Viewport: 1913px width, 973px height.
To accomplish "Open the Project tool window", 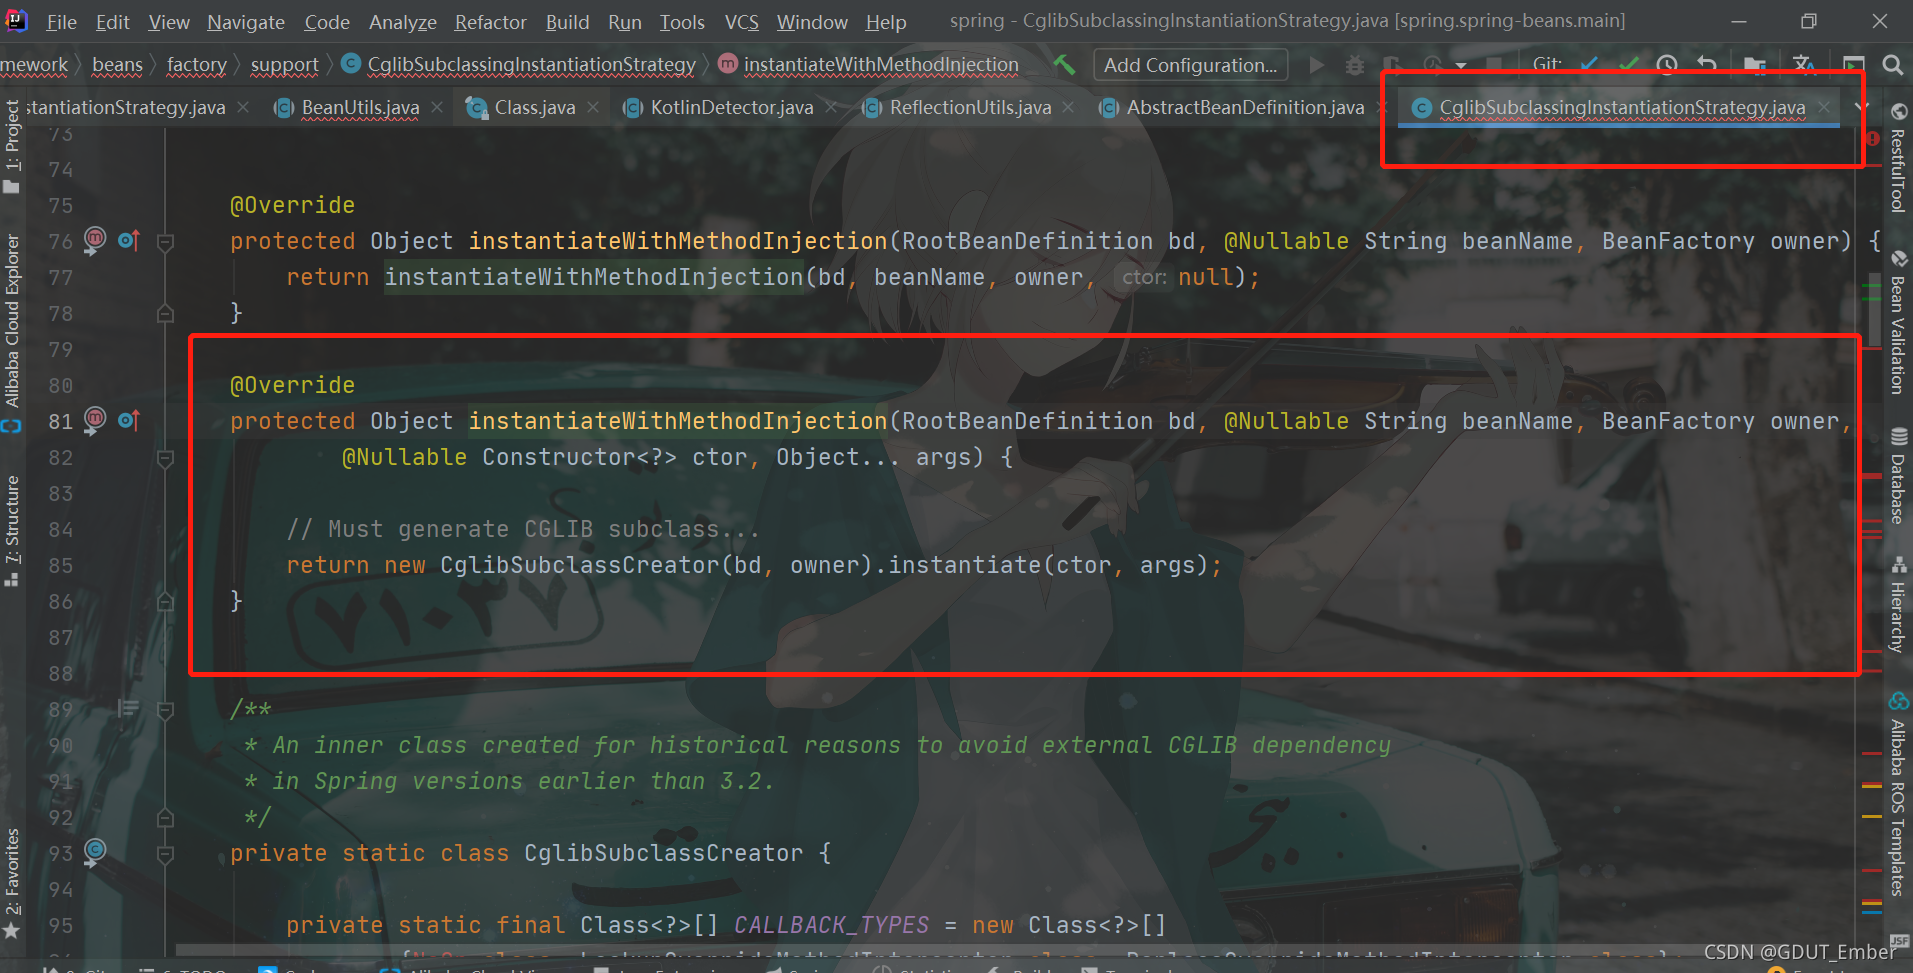I will 12,146.
